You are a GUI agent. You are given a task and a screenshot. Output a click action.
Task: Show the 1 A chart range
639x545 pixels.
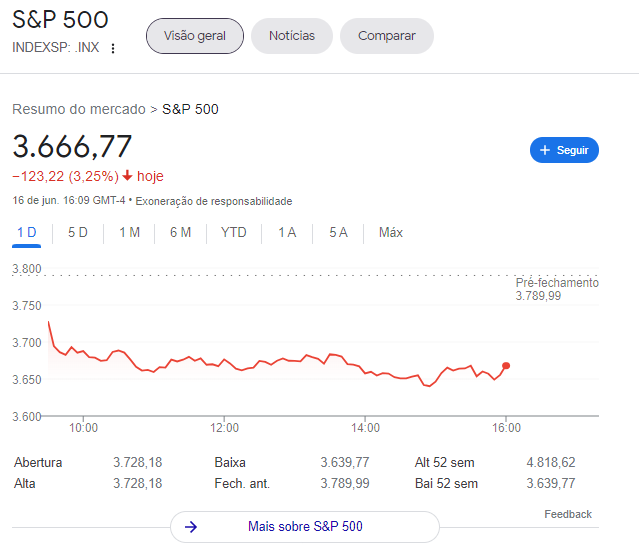click(287, 233)
